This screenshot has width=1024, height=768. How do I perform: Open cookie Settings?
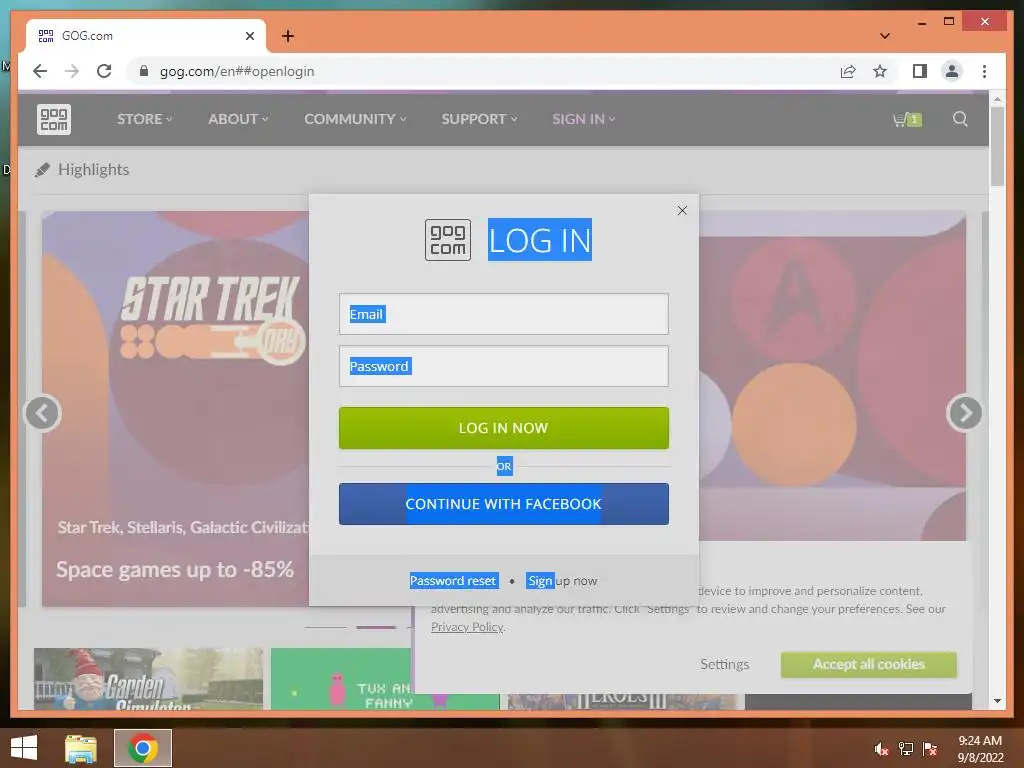tap(724, 664)
